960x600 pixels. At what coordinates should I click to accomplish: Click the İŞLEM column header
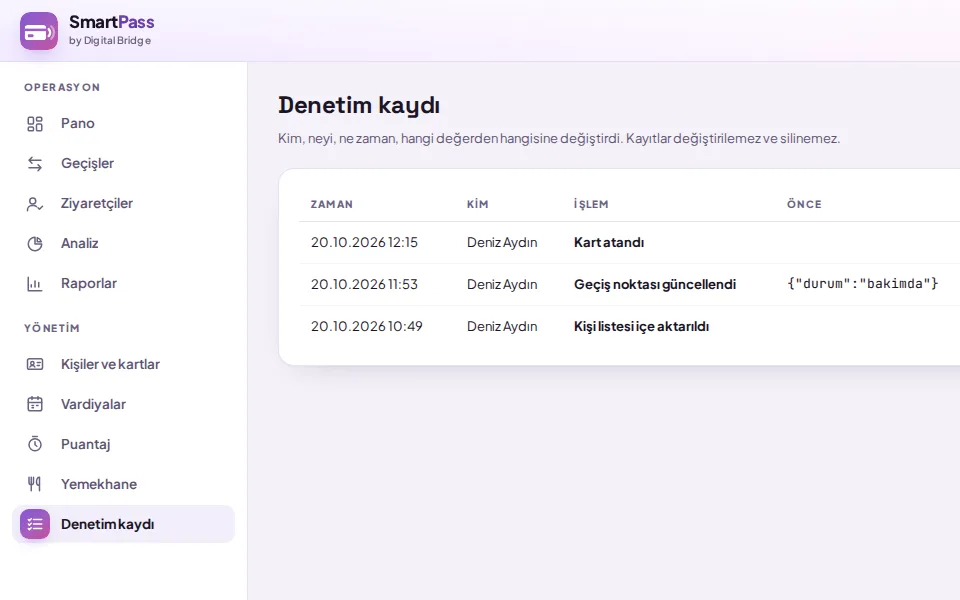click(591, 204)
